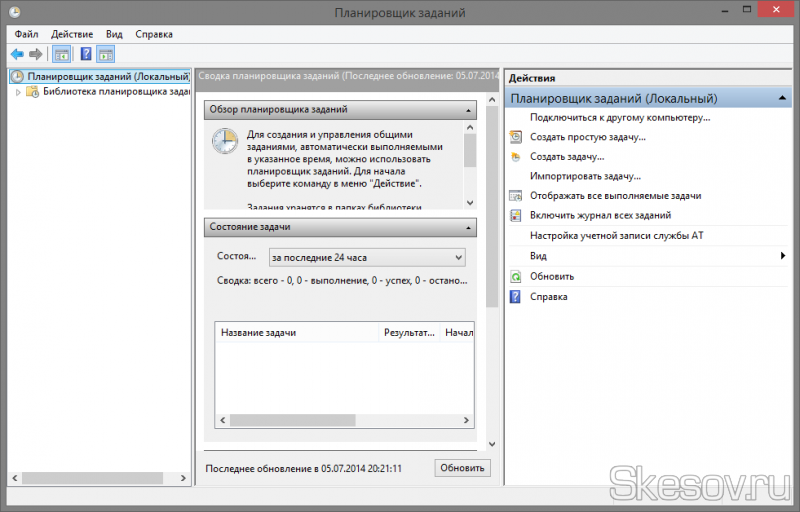Click the icon beside Создать задачу

click(516, 157)
